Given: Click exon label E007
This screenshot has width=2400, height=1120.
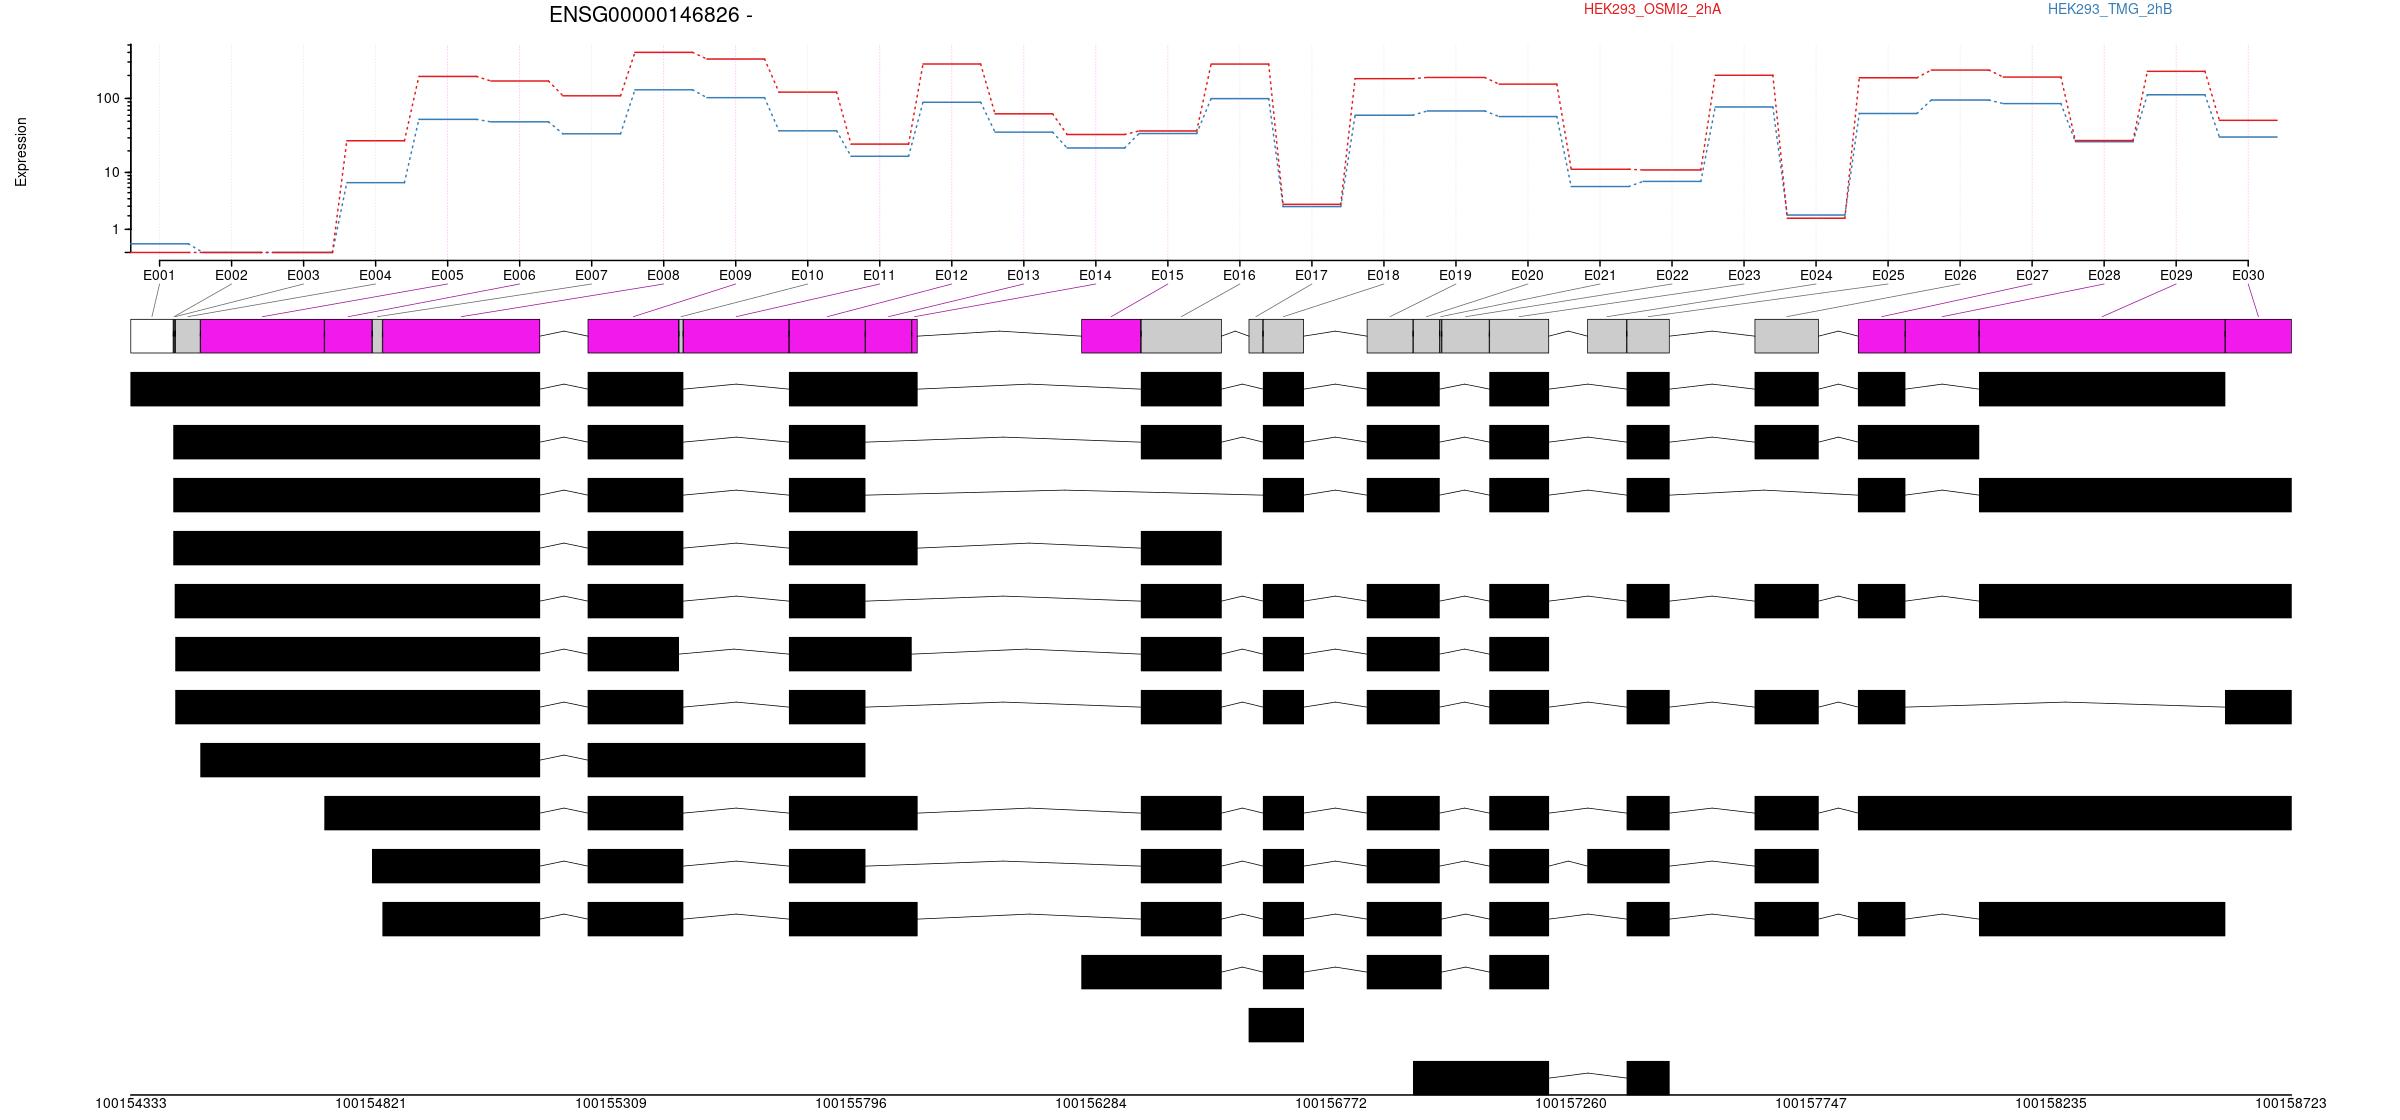Looking at the screenshot, I should coord(591,275).
